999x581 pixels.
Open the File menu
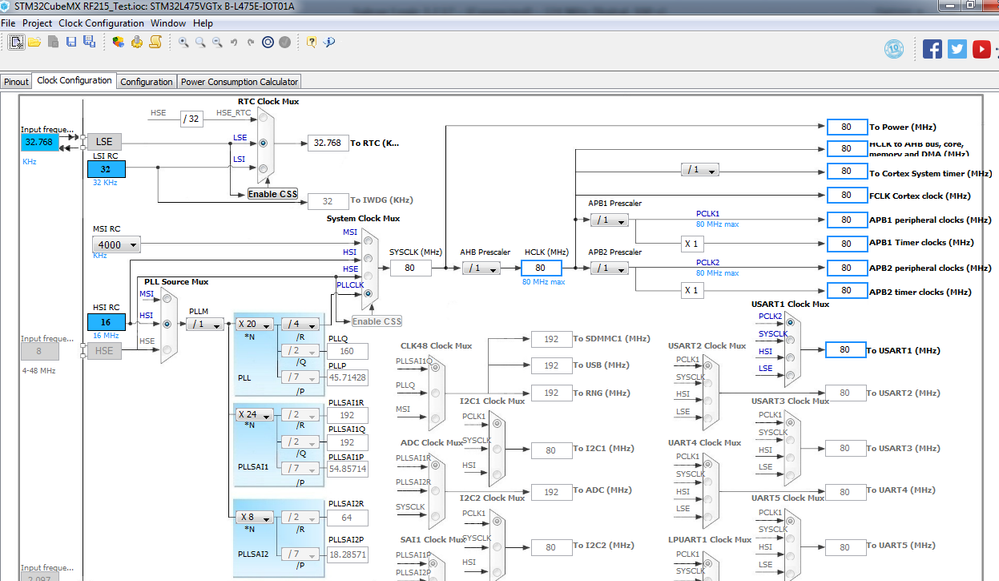tap(8, 23)
